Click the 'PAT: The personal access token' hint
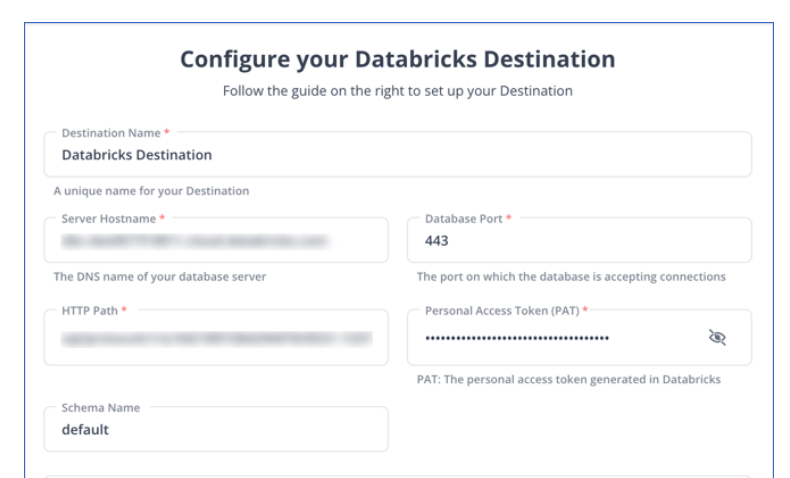 [x=569, y=379]
